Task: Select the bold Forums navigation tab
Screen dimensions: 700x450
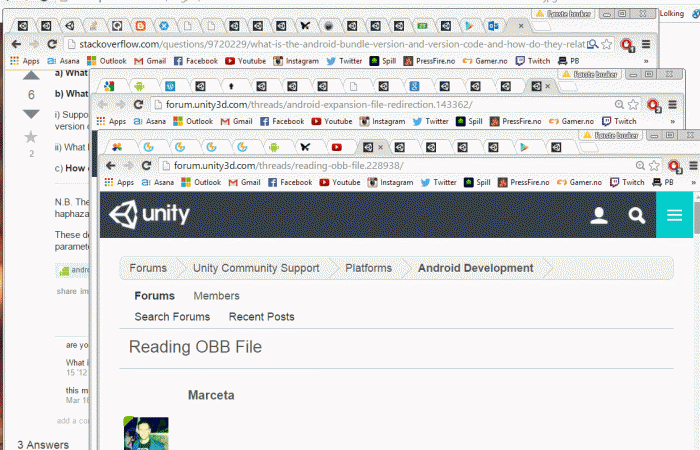Action: coord(154,296)
